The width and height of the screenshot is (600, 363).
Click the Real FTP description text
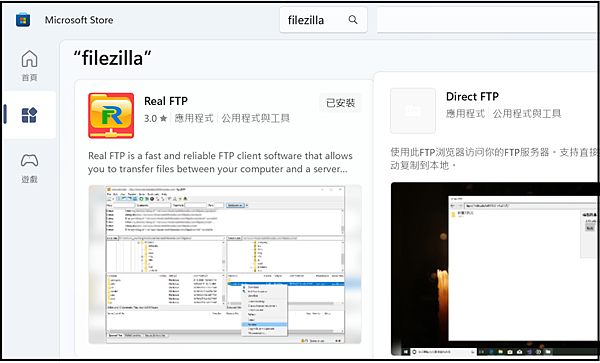(x=220, y=163)
